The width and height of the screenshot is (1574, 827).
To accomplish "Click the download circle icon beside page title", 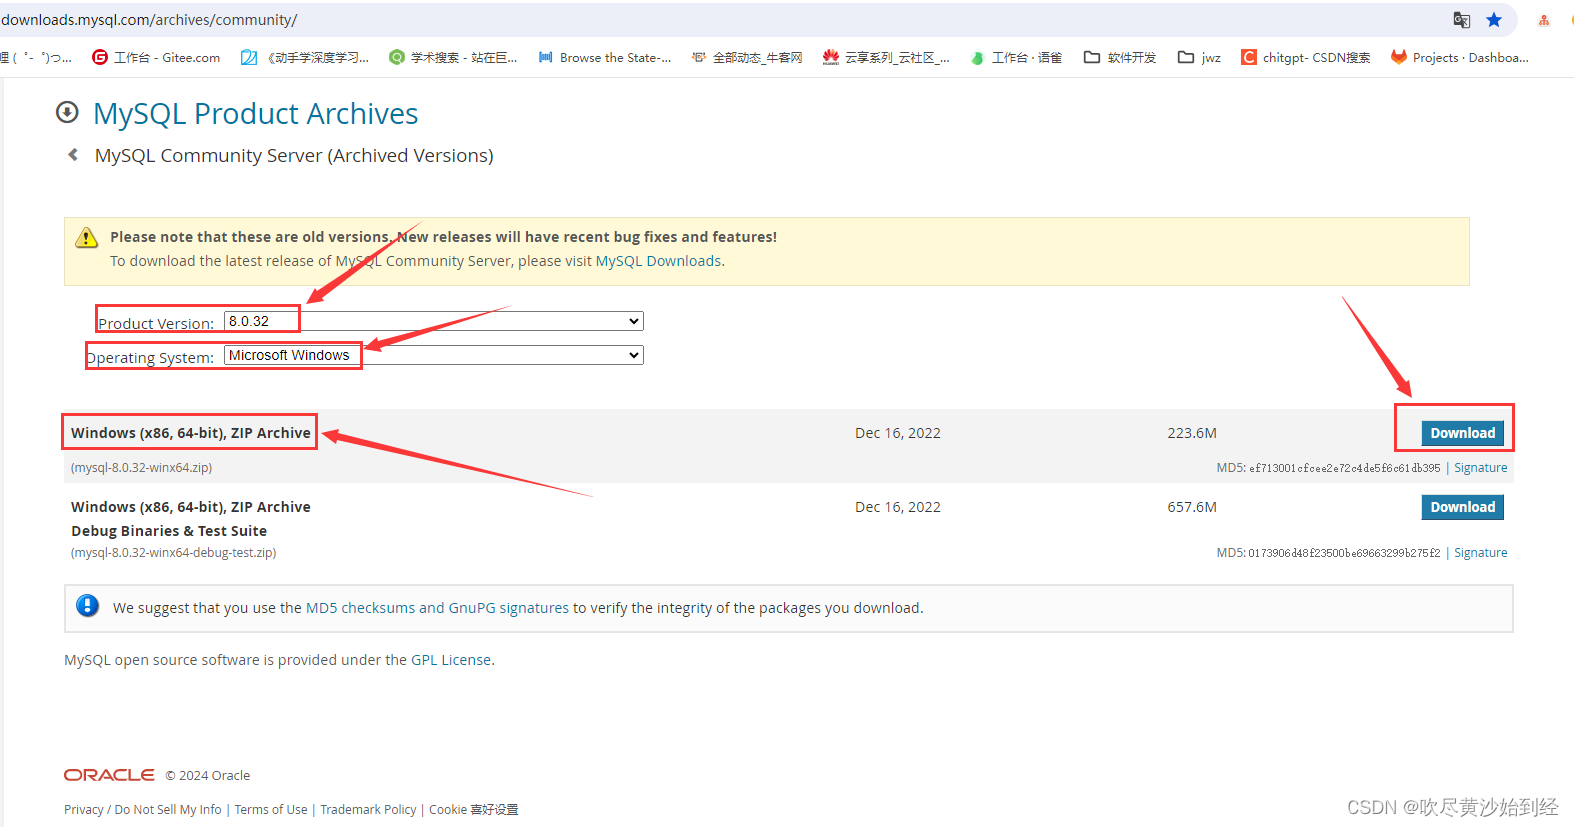I will click(67, 112).
